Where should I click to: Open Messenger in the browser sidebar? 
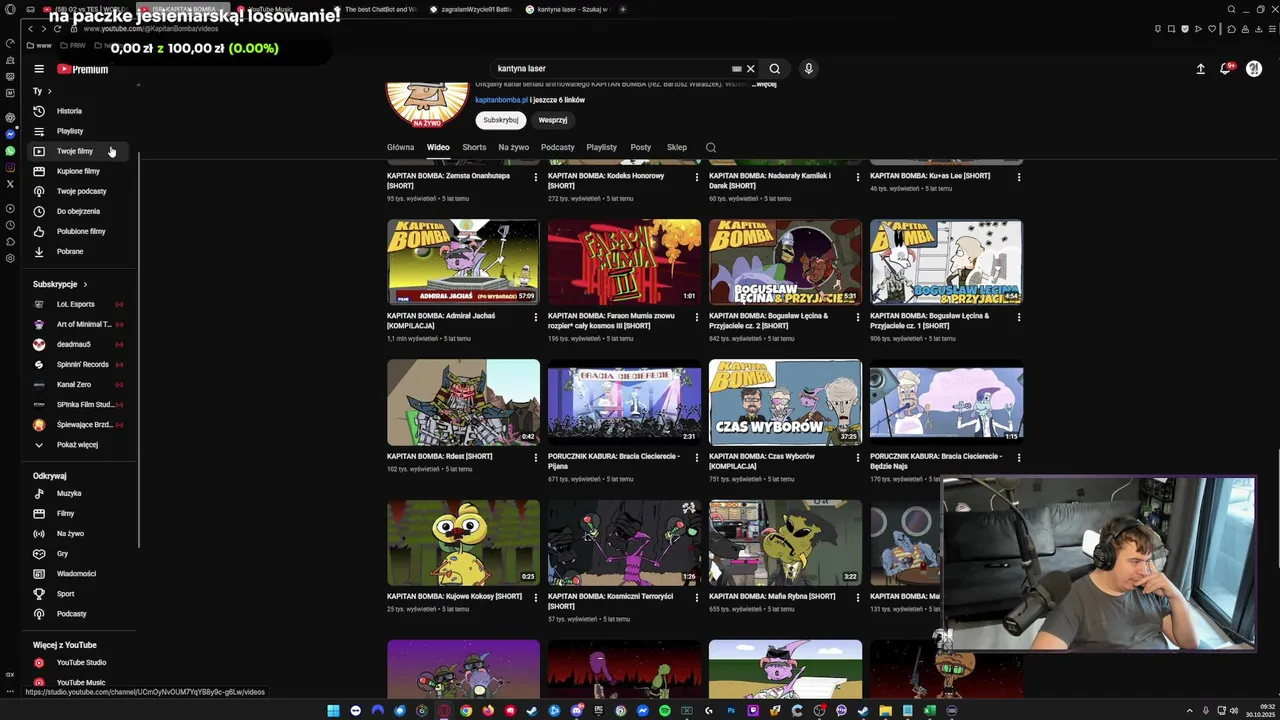pos(10,134)
